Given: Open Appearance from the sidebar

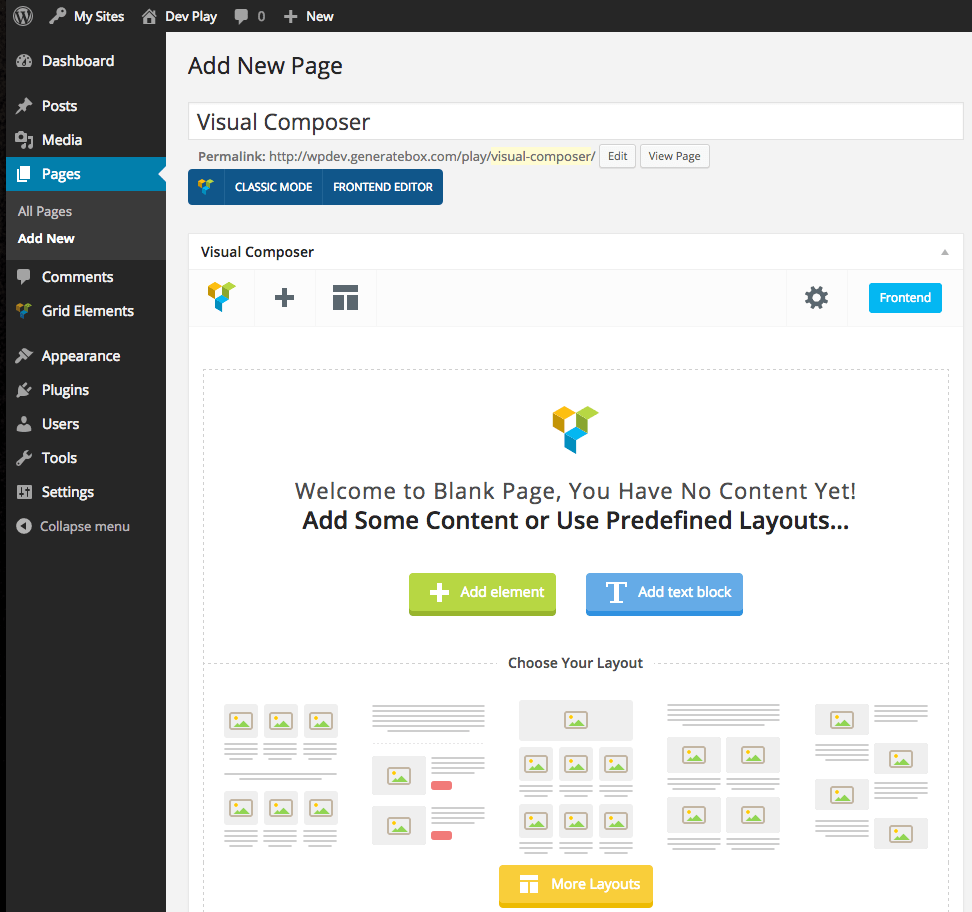Looking at the screenshot, I should pos(79,355).
